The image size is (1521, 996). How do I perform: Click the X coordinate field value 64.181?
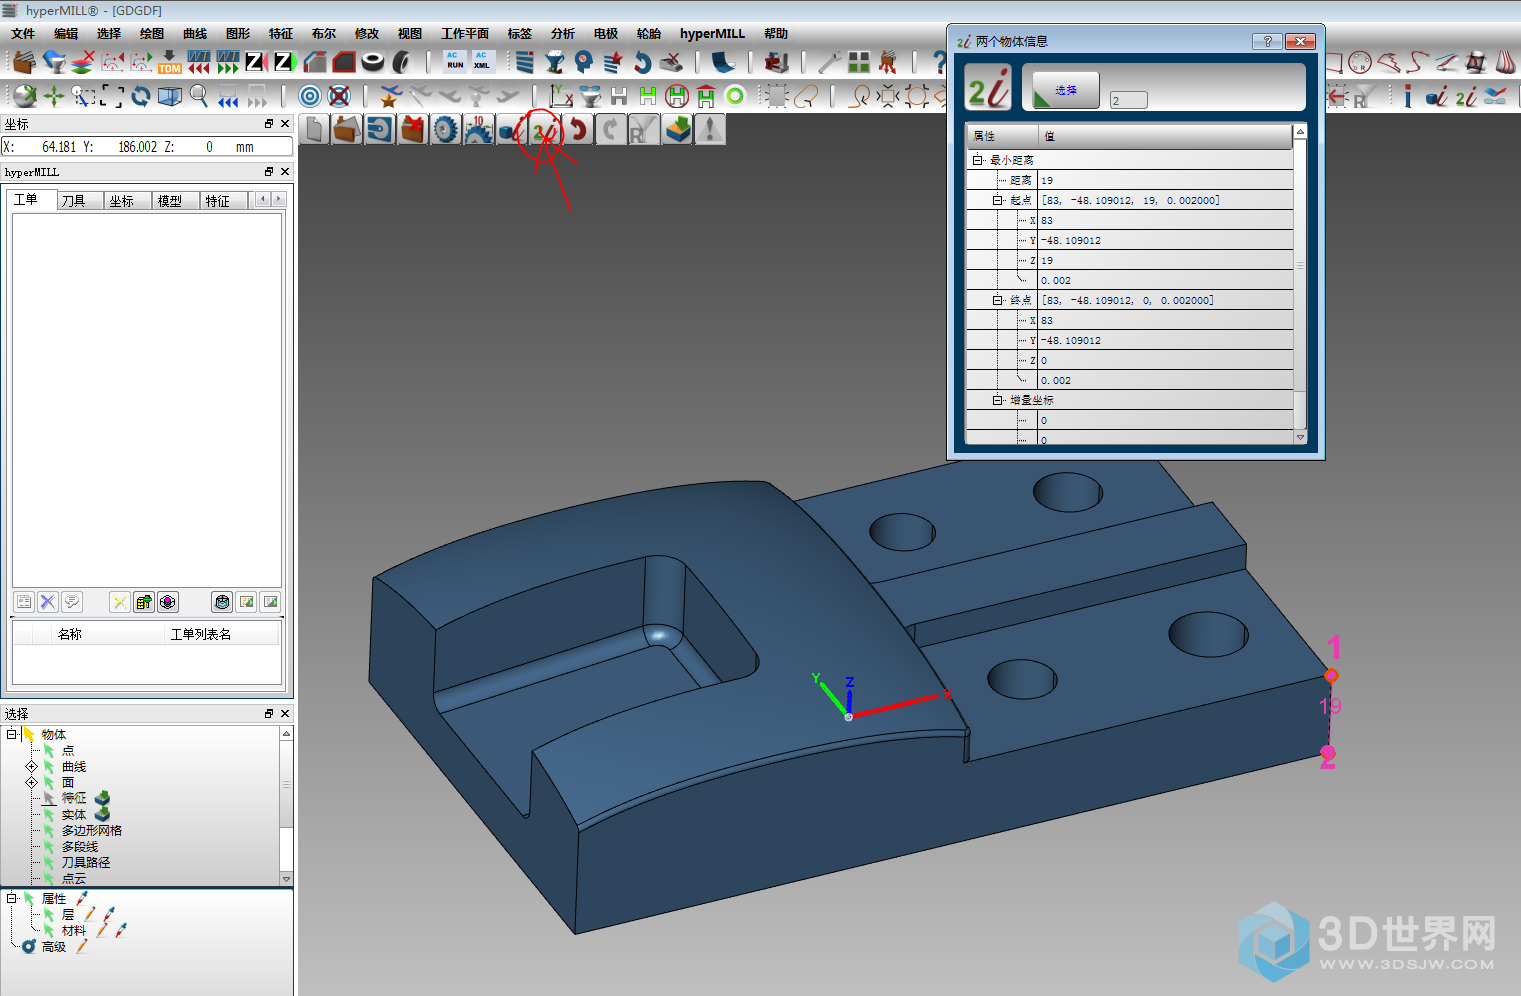point(59,147)
